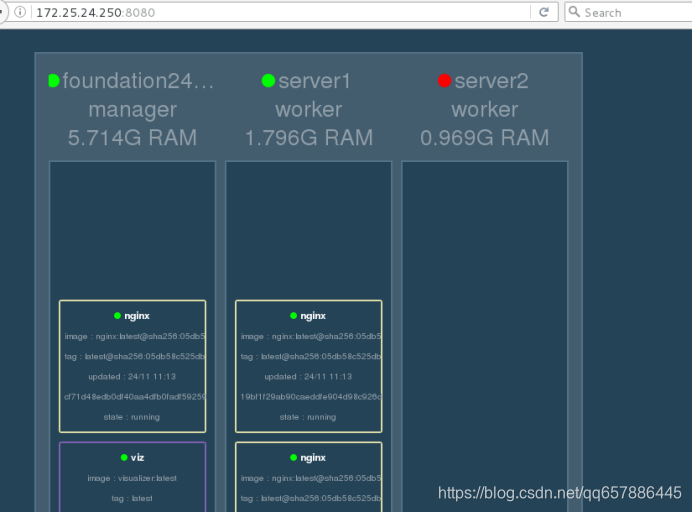The image size is (692, 512).
Task: Click image line in foundation24 nginx card
Action: tap(135, 336)
